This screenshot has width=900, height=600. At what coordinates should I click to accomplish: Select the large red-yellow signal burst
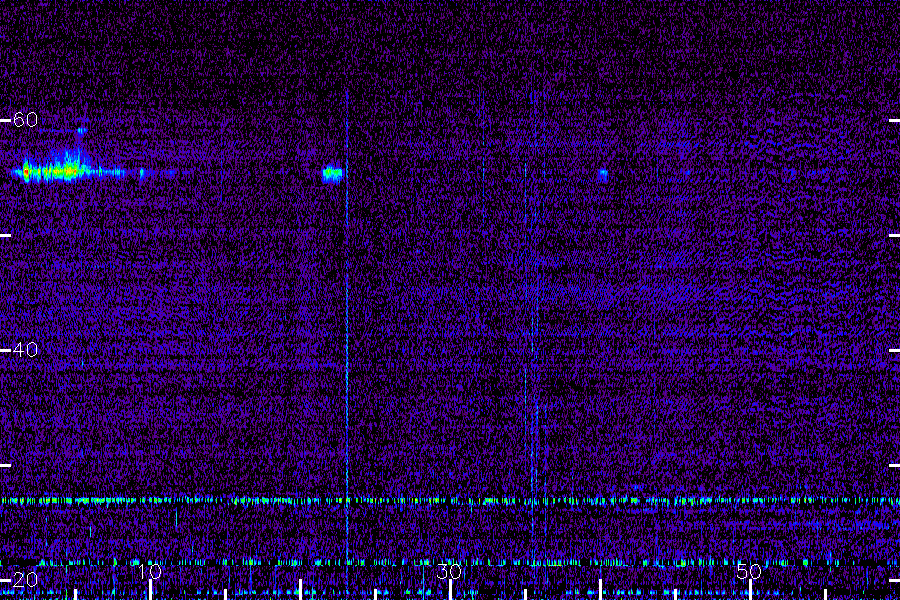coord(68,167)
